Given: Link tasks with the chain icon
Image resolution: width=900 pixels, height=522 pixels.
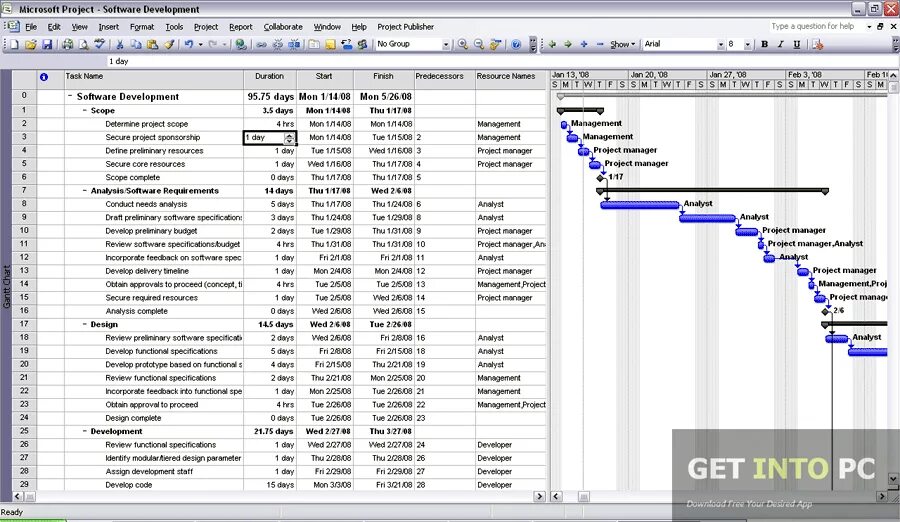Looking at the screenshot, I should (261, 44).
